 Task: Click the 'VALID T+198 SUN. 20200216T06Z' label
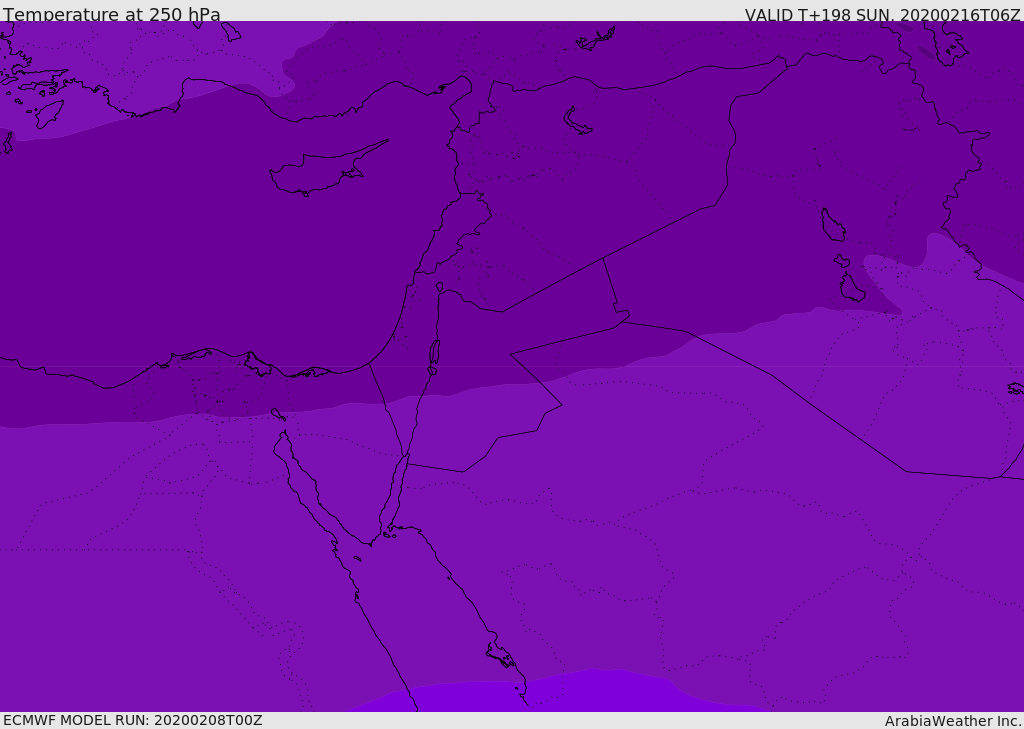882,15
